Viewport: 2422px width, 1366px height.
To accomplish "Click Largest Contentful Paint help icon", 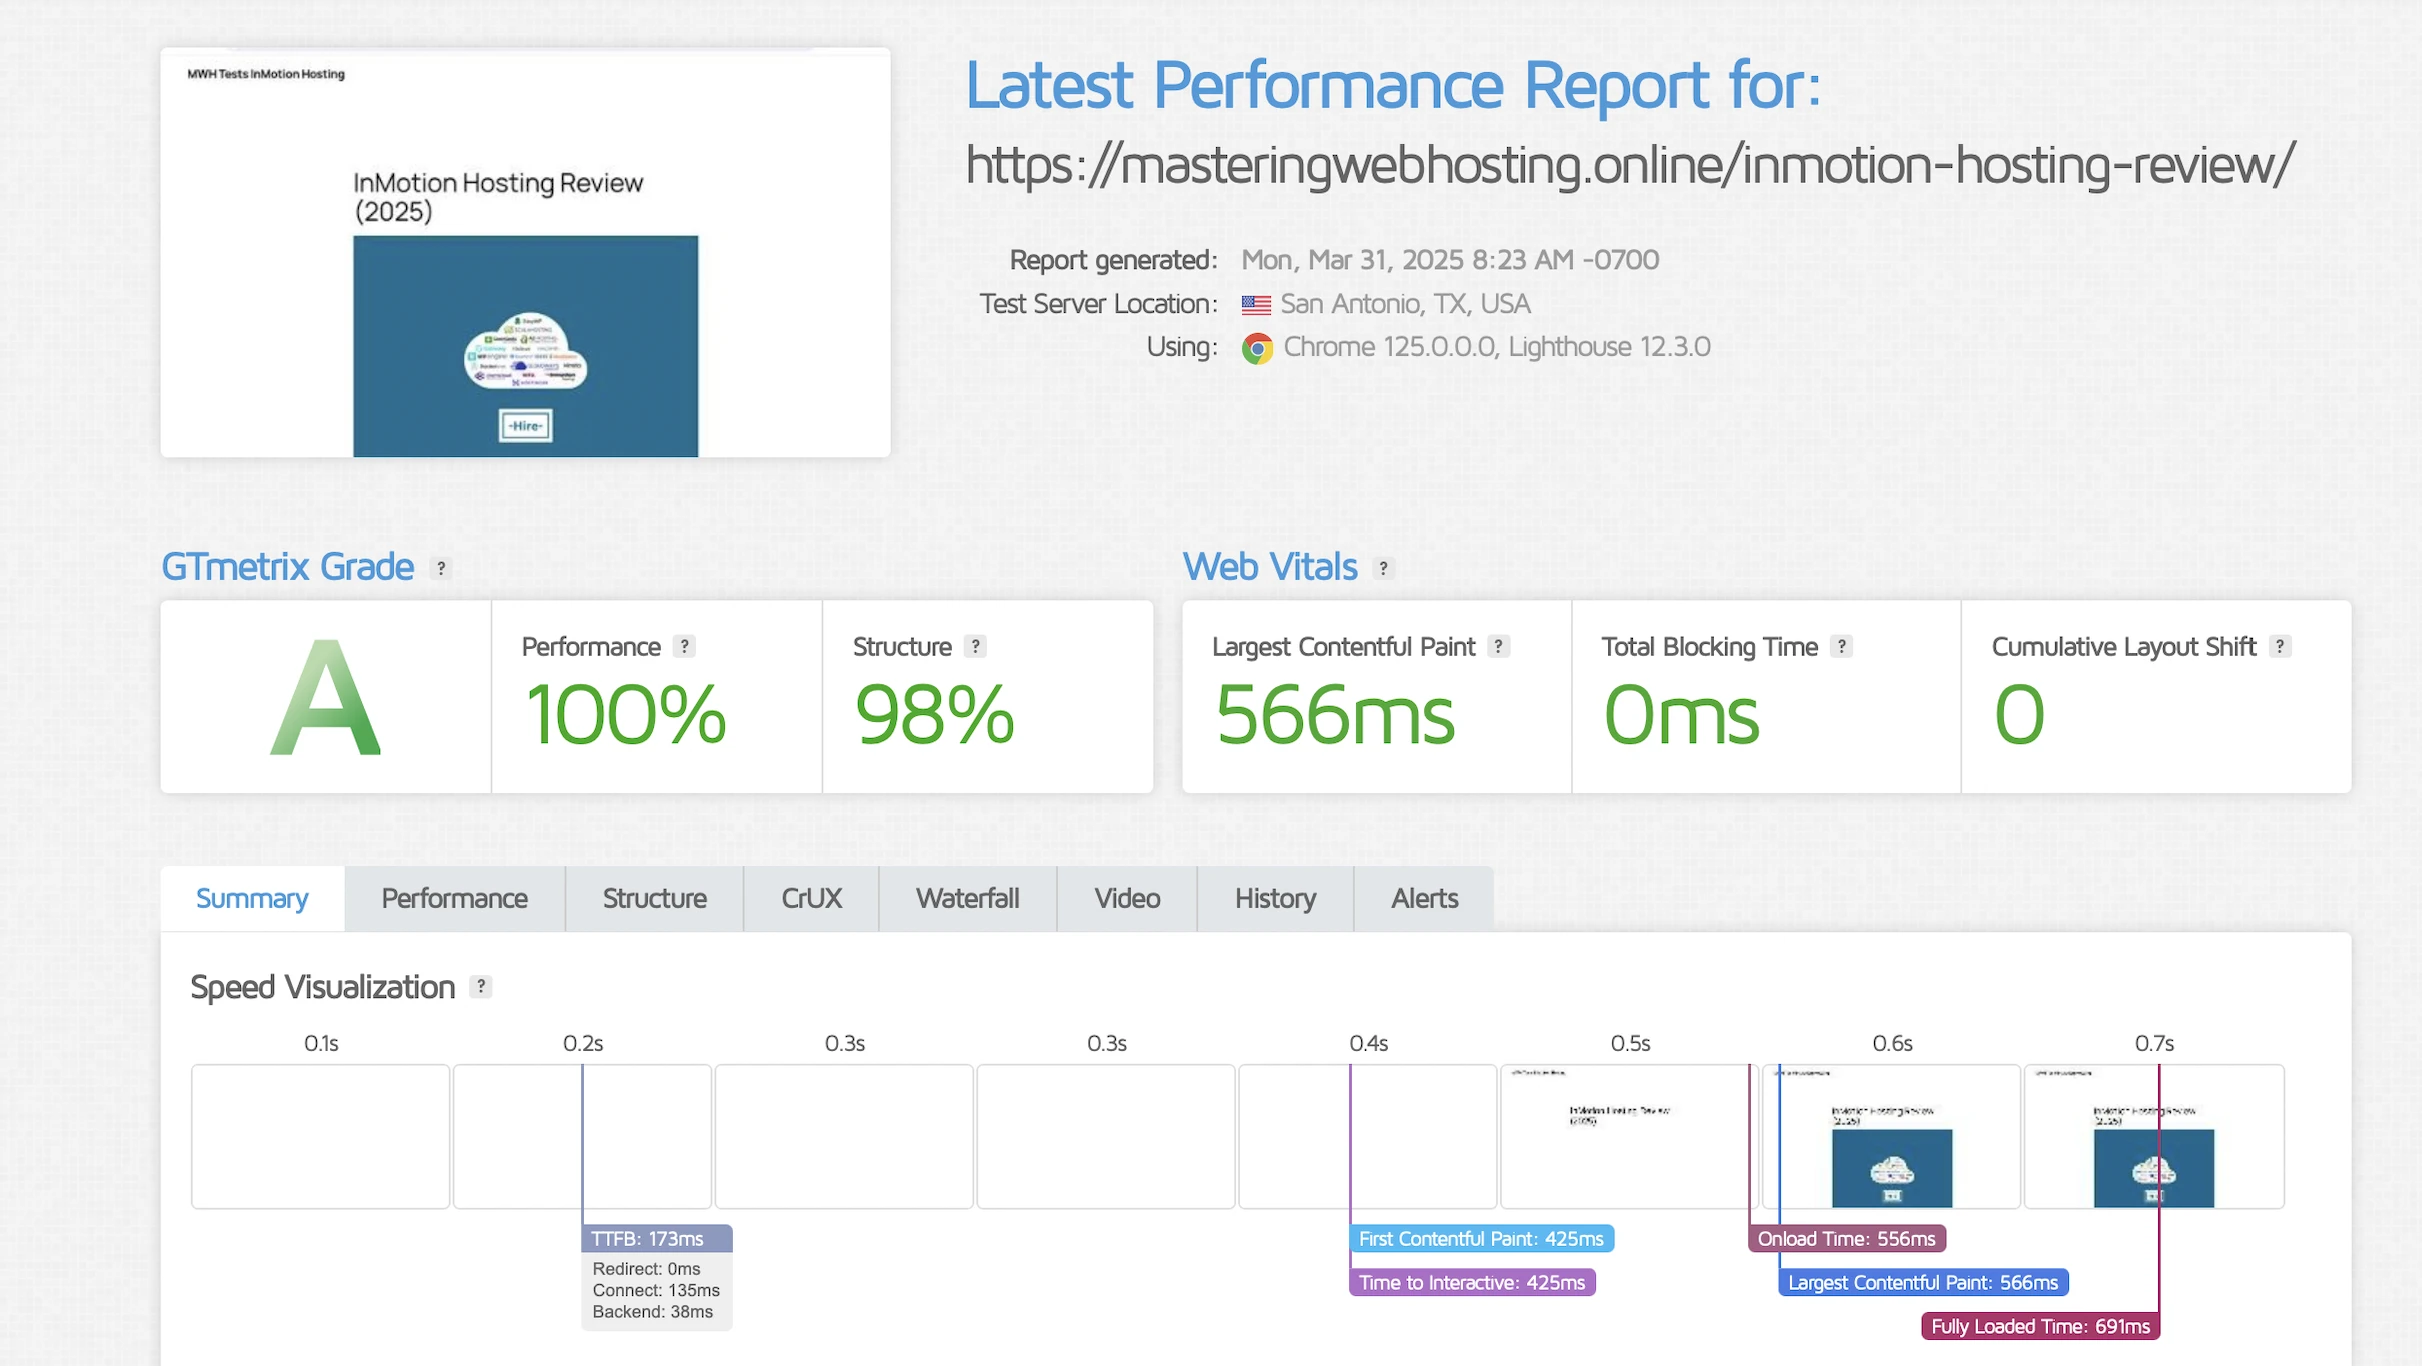I will (x=1498, y=647).
